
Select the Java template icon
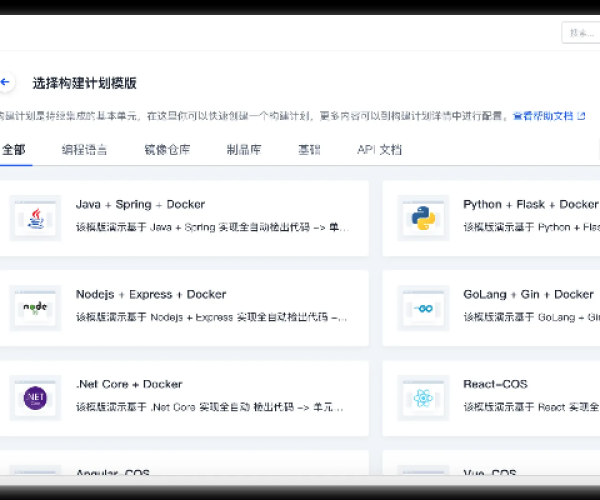tap(35, 217)
